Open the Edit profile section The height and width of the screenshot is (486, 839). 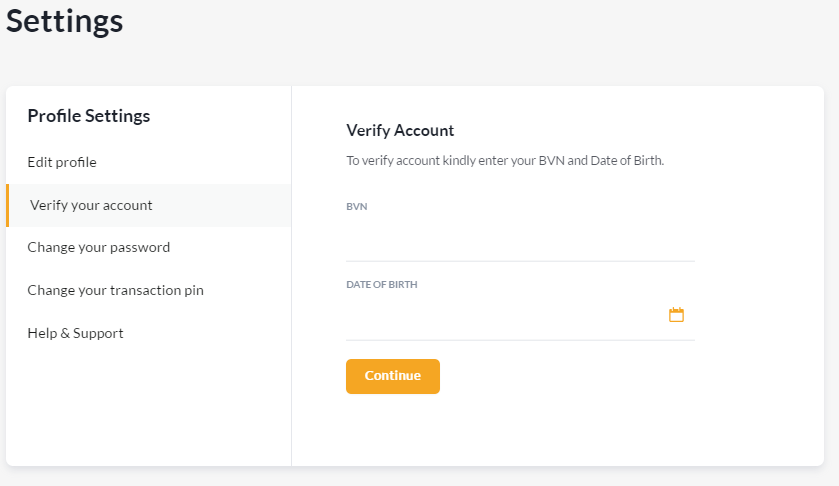[x=62, y=162]
